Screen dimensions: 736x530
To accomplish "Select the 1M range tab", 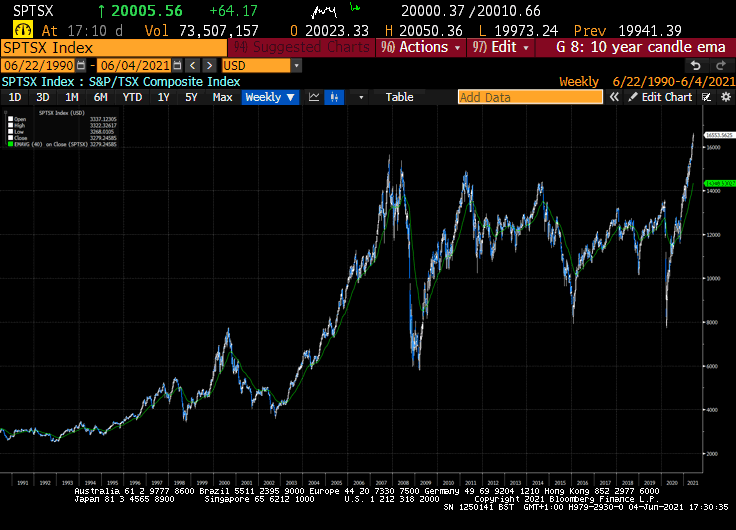I will pyautogui.click(x=71, y=97).
